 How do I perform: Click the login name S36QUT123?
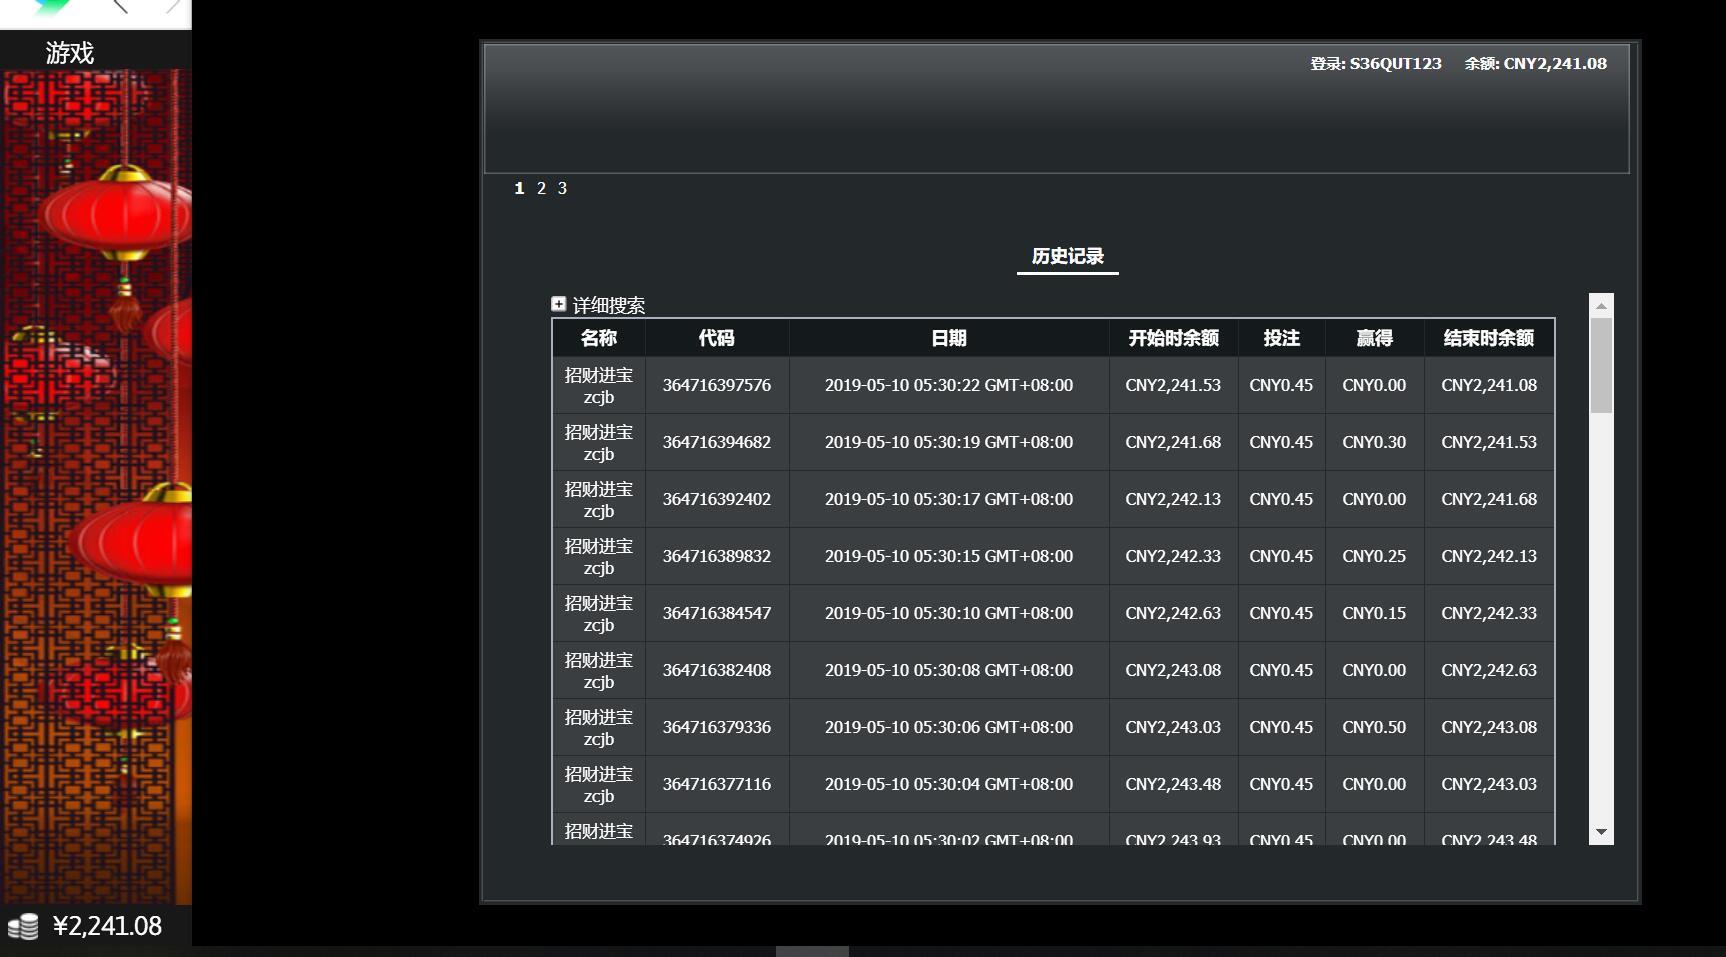click(x=1395, y=63)
